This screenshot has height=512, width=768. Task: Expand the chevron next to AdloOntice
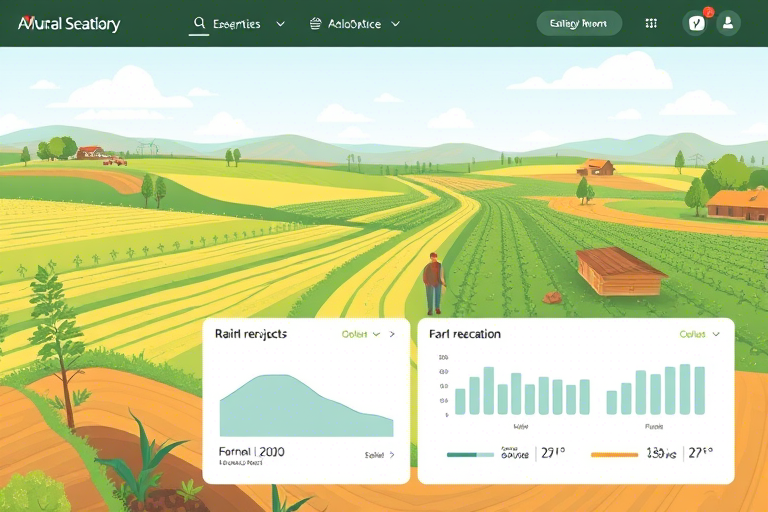click(x=396, y=24)
